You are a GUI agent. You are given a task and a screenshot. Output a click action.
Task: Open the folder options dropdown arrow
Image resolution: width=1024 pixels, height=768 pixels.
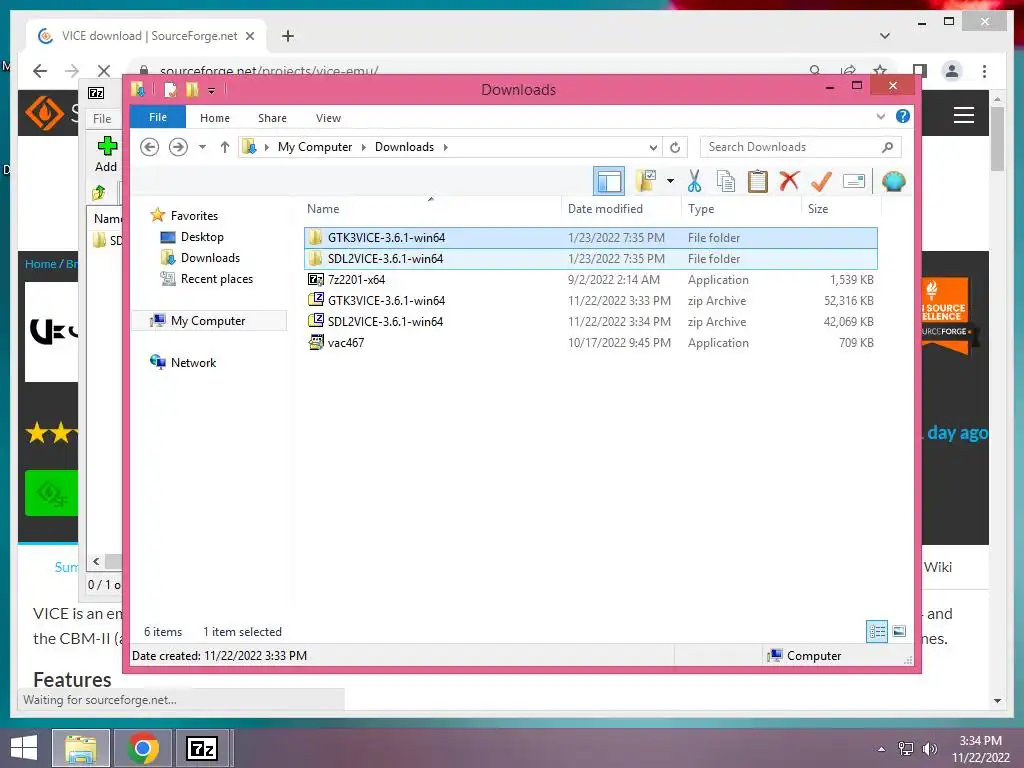(670, 181)
